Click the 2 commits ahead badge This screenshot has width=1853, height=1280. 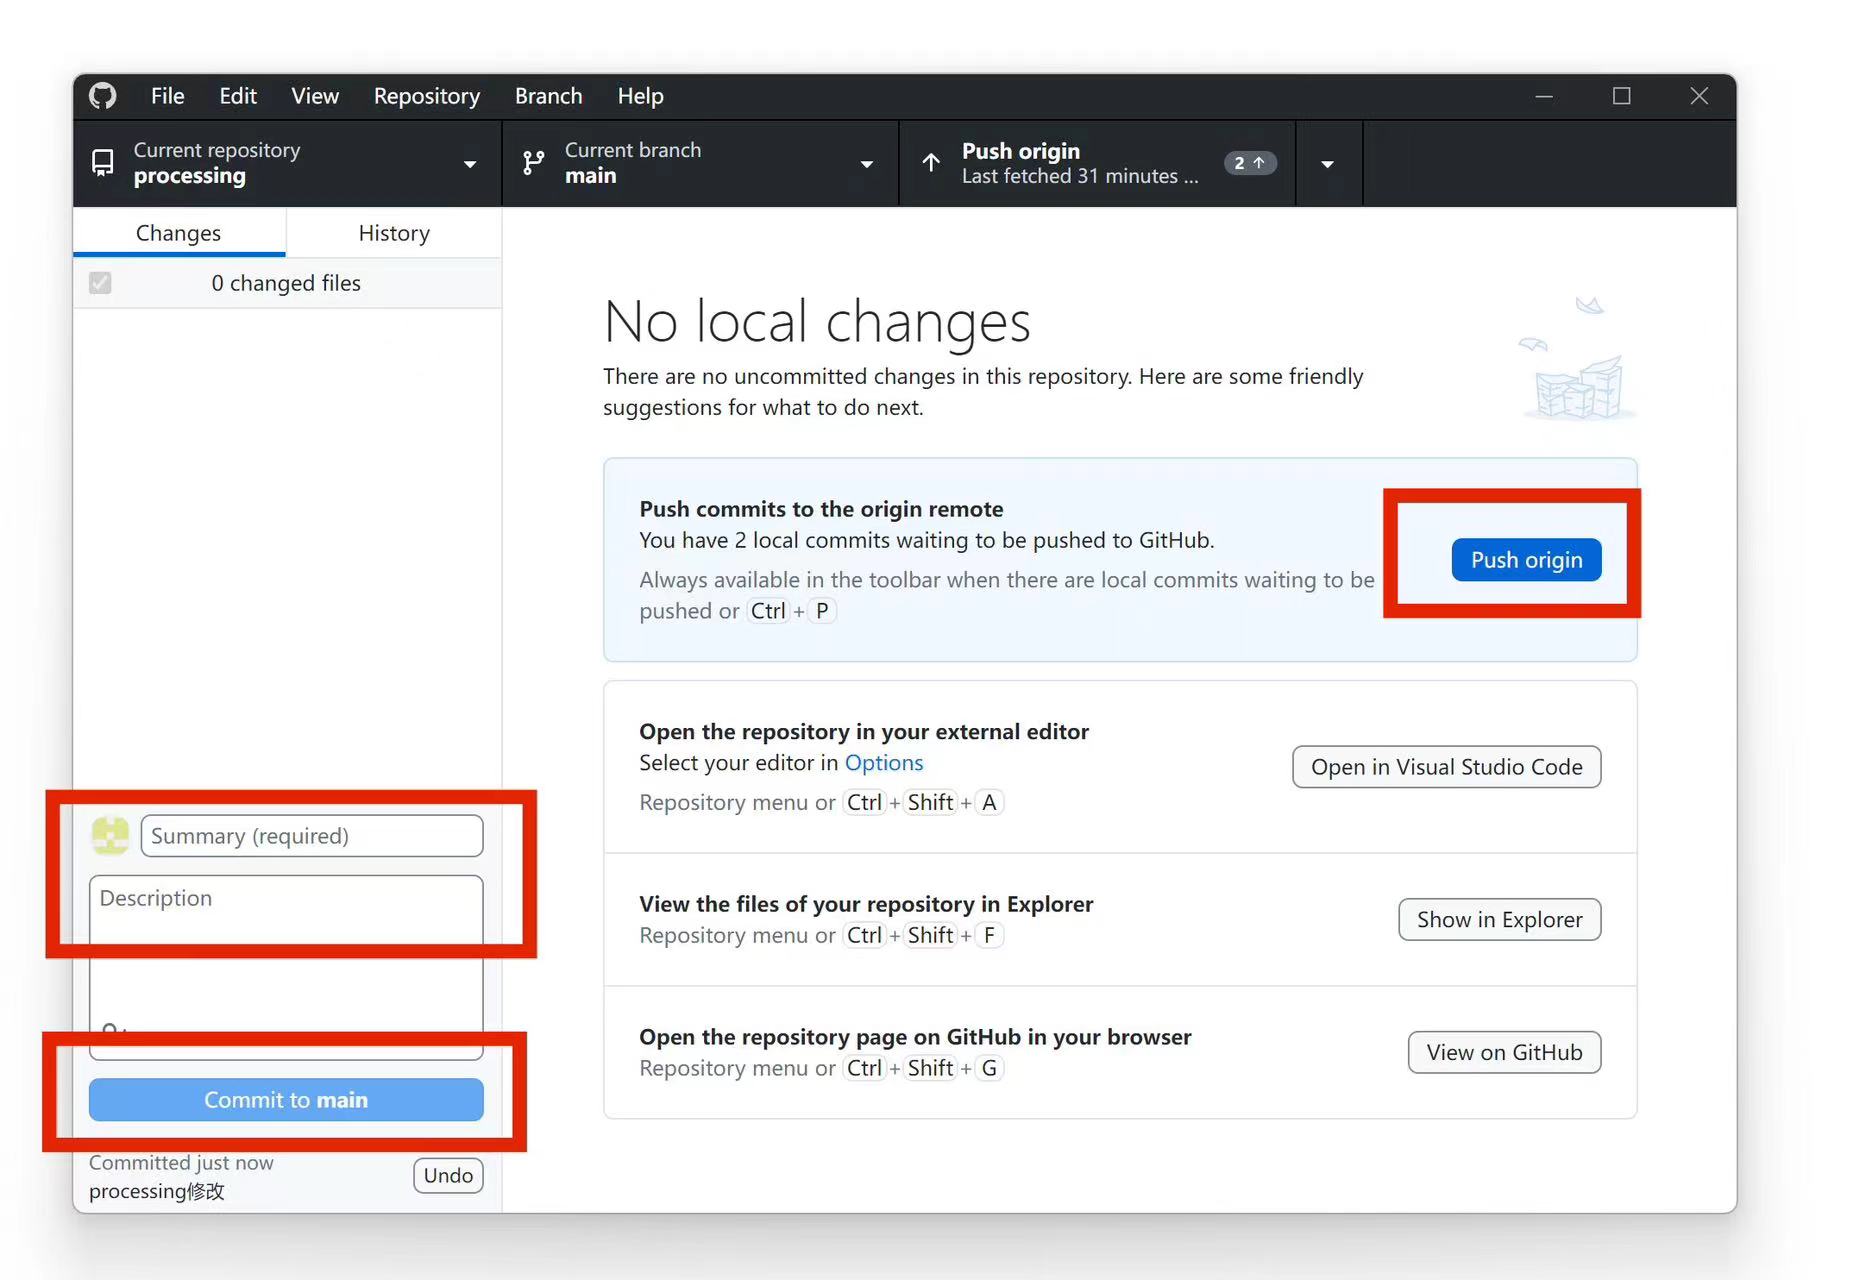tap(1249, 163)
